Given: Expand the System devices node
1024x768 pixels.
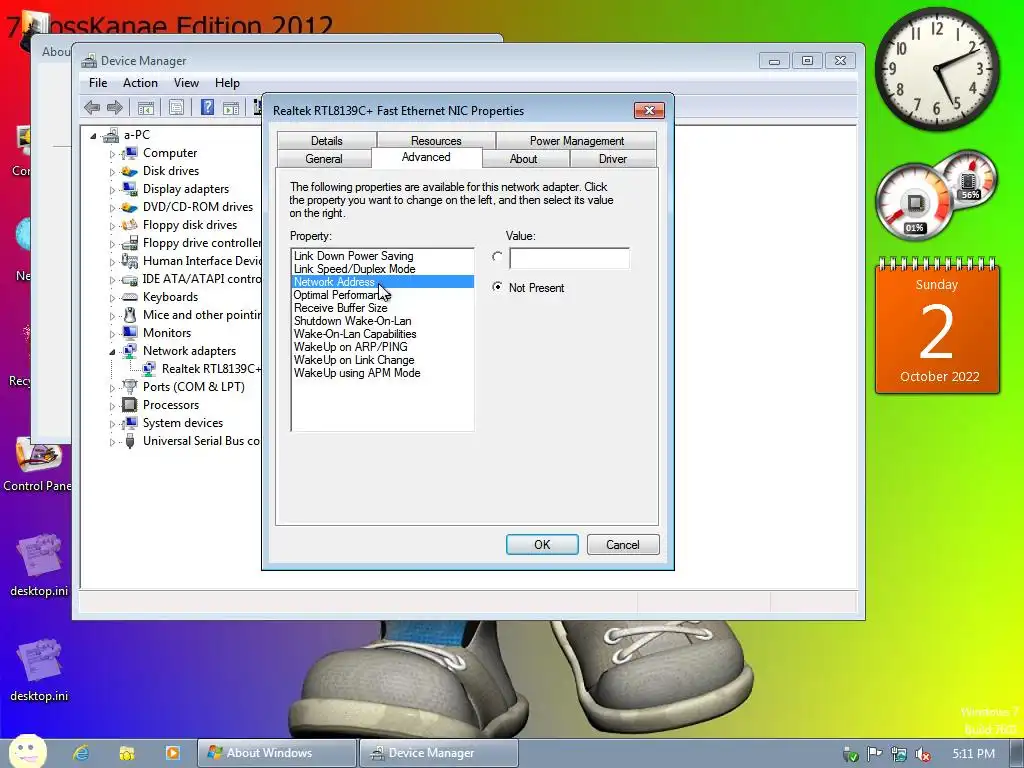Looking at the screenshot, I should click(x=112, y=424).
